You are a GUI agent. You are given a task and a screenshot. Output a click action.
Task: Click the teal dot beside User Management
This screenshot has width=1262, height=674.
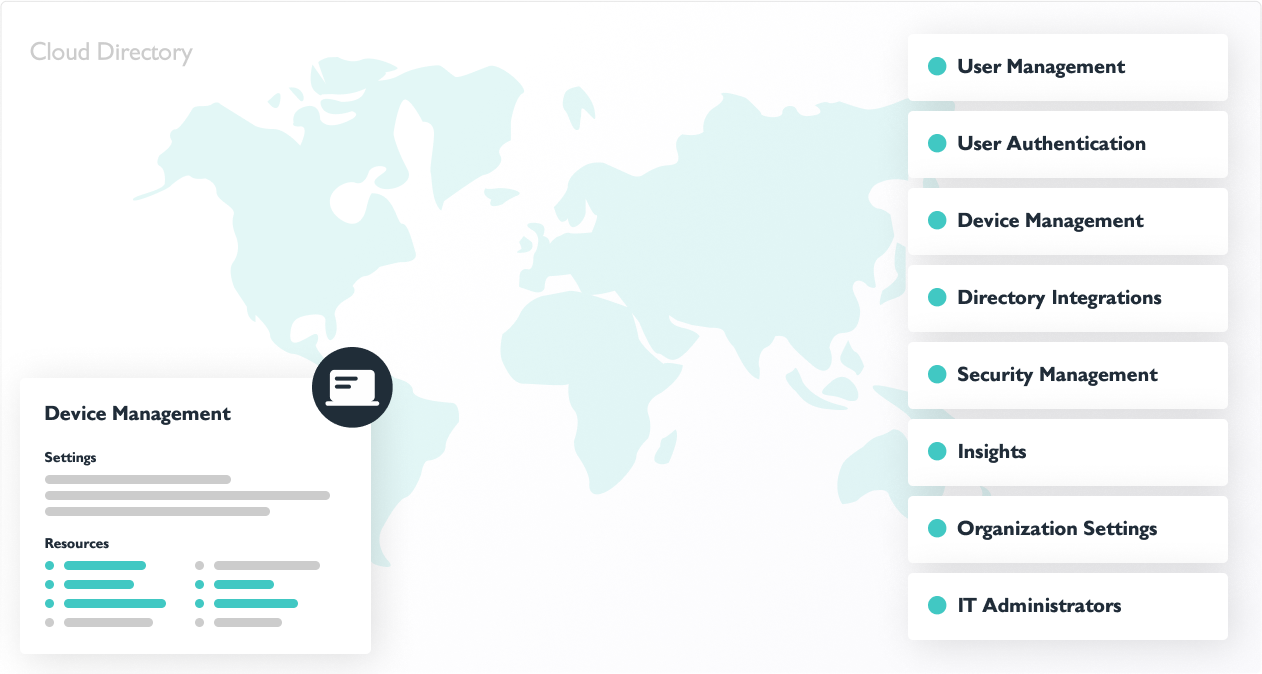tap(937, 67)
